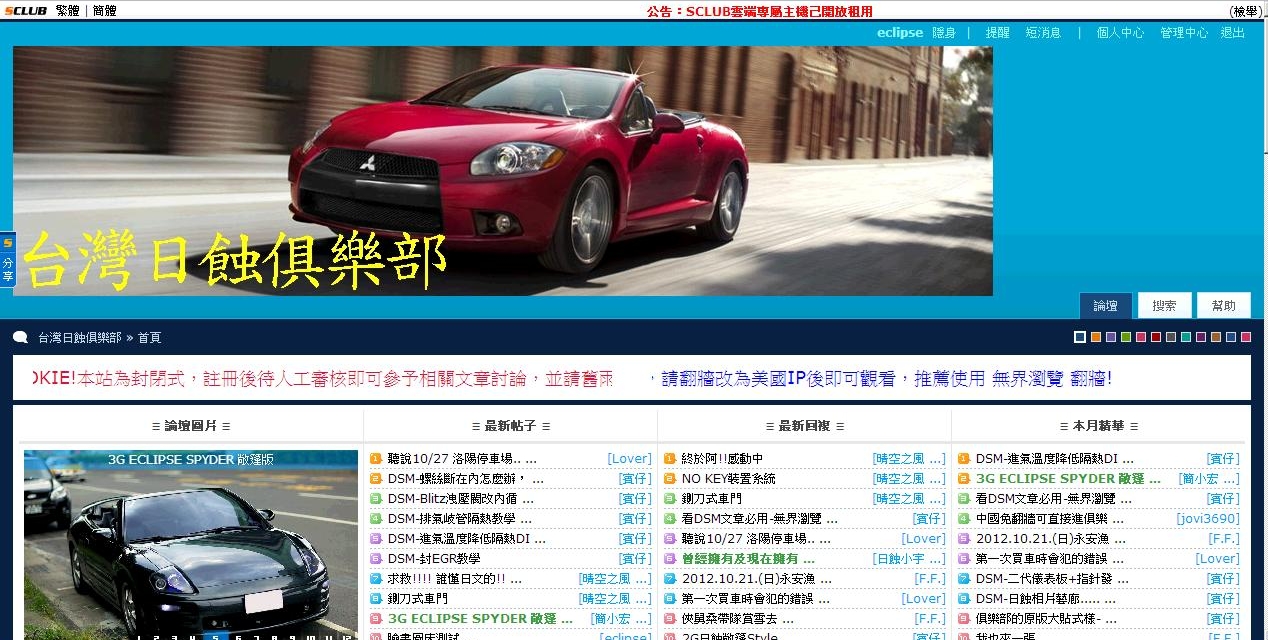Toggle 隱身 invisible status

pyautogui.click(x=944, y=32)
